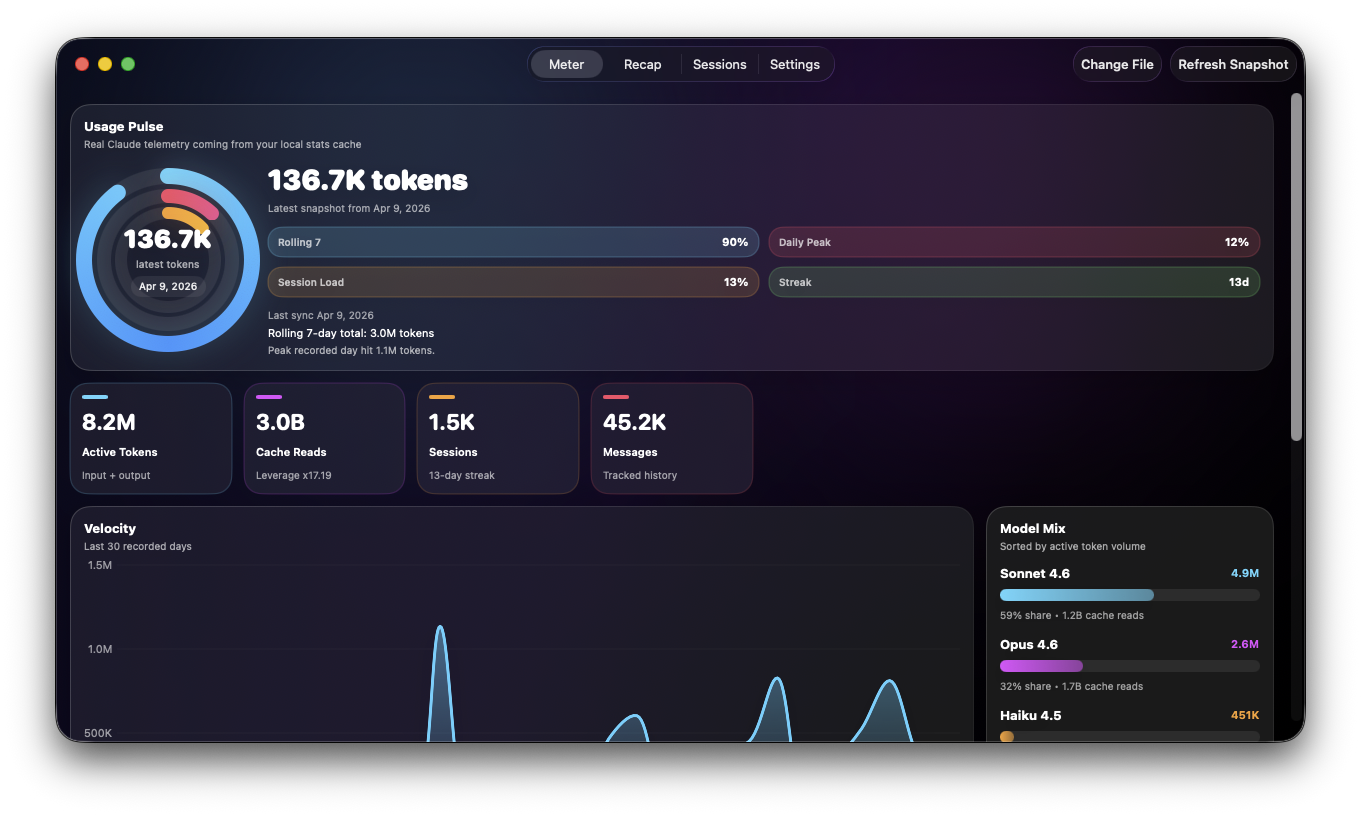Click the Streak progress bar
1361x816 pixels.
pyautogui.click(x=1014, y=282)
